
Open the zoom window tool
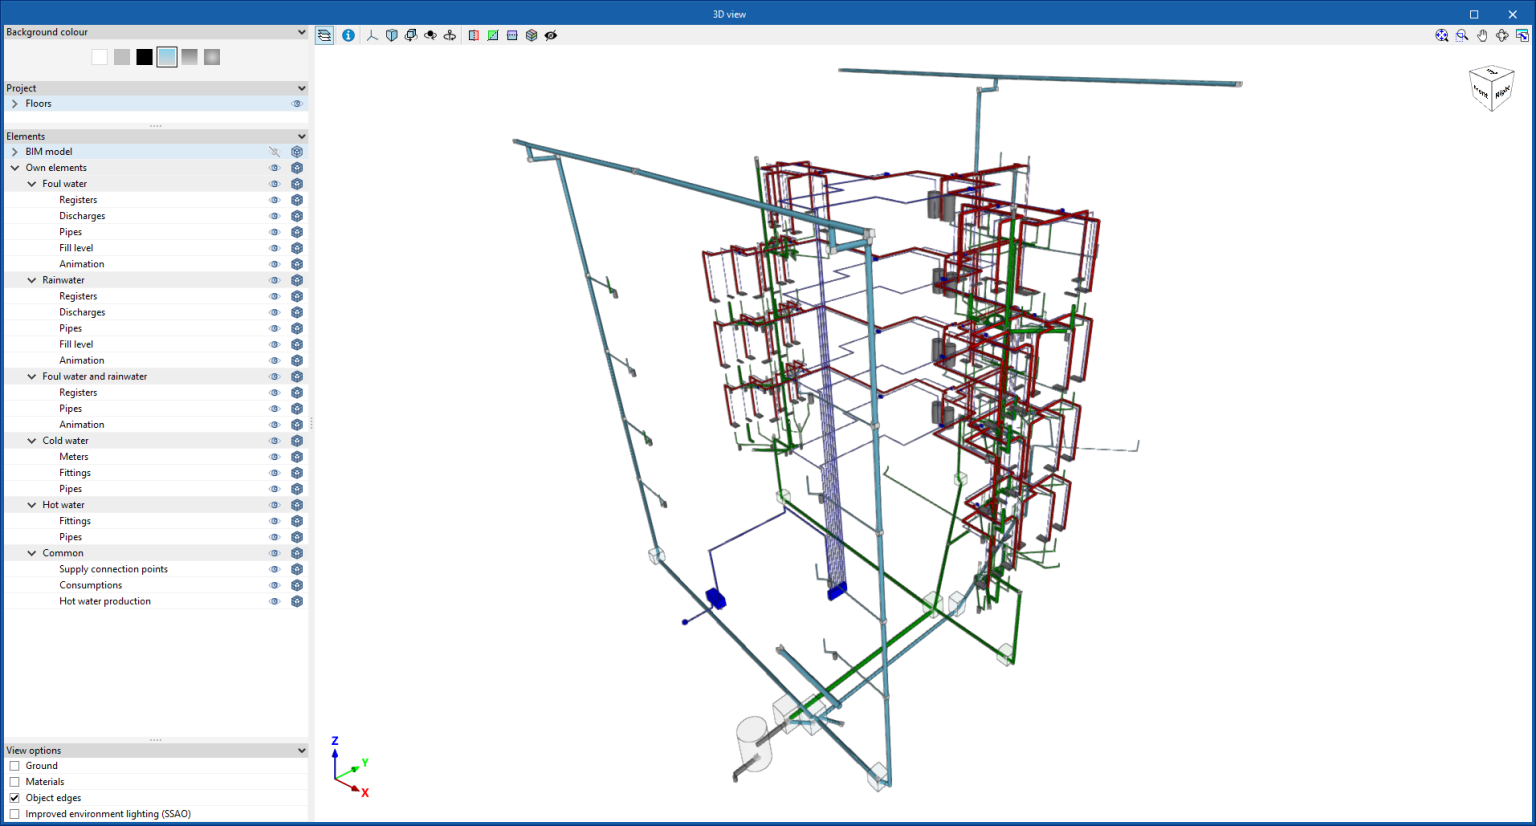tap(1461, 35)
